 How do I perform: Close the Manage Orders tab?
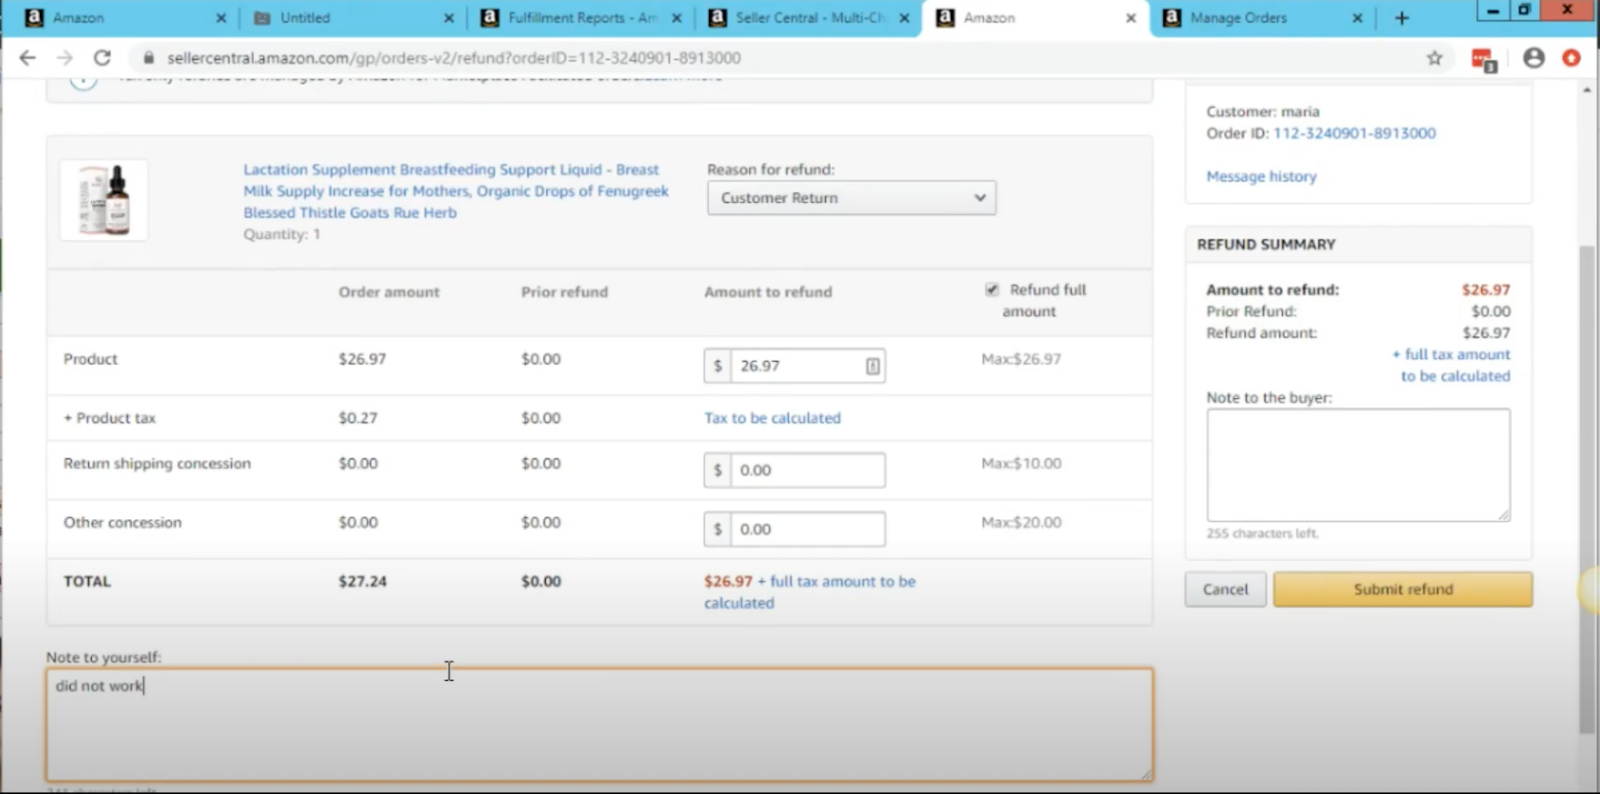(x=1357, y=18)
